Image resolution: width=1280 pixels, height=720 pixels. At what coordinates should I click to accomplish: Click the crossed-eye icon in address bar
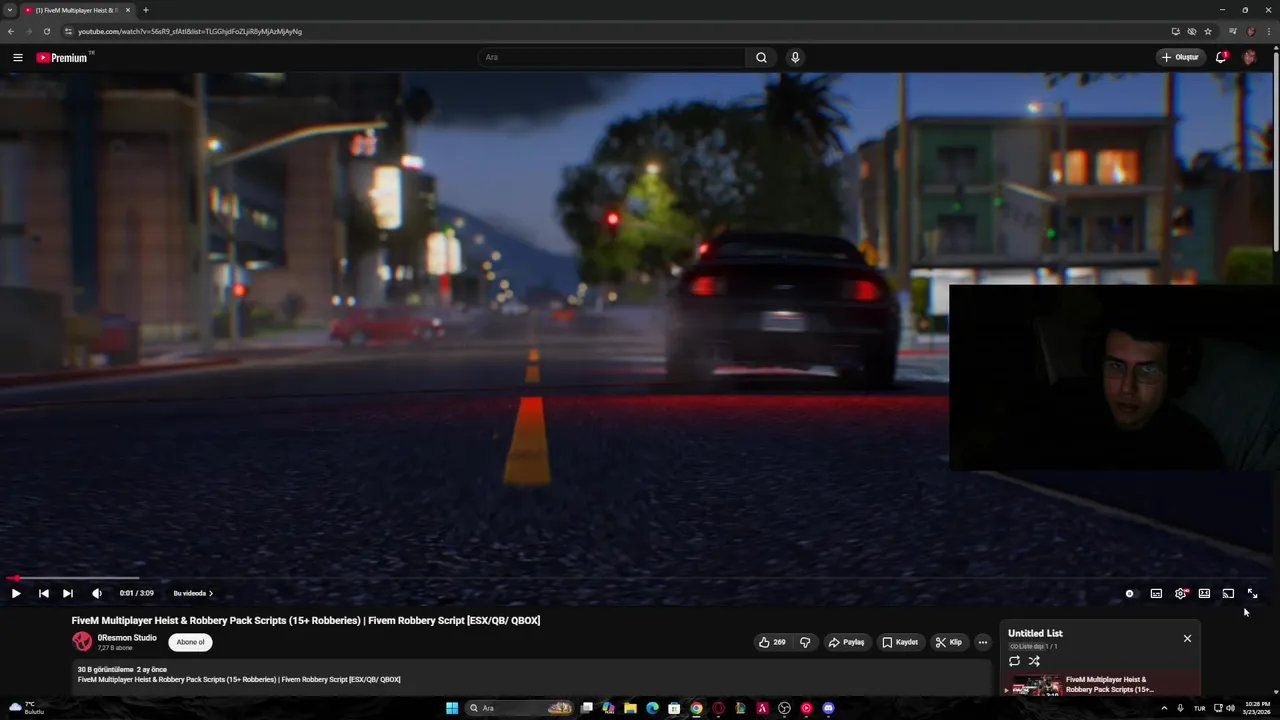click(x=1192, y=31)
